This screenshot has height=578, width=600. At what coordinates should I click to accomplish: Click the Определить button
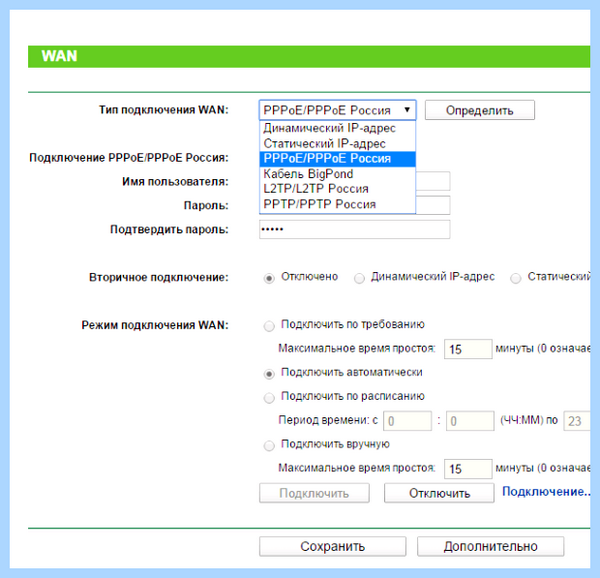pyautogui.click(x=479, y=110)
